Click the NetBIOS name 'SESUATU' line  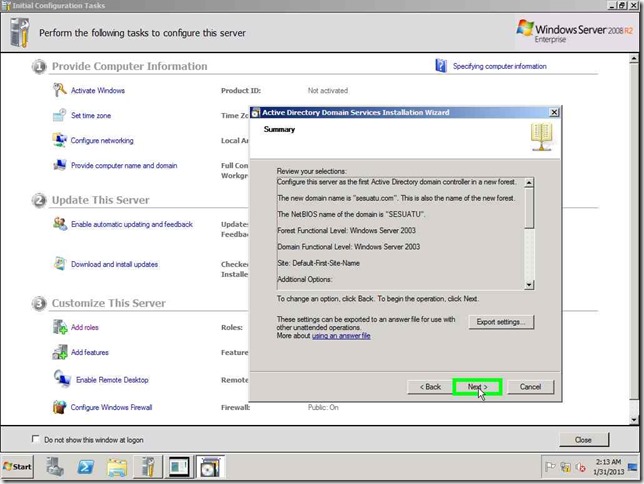(351, 214)
